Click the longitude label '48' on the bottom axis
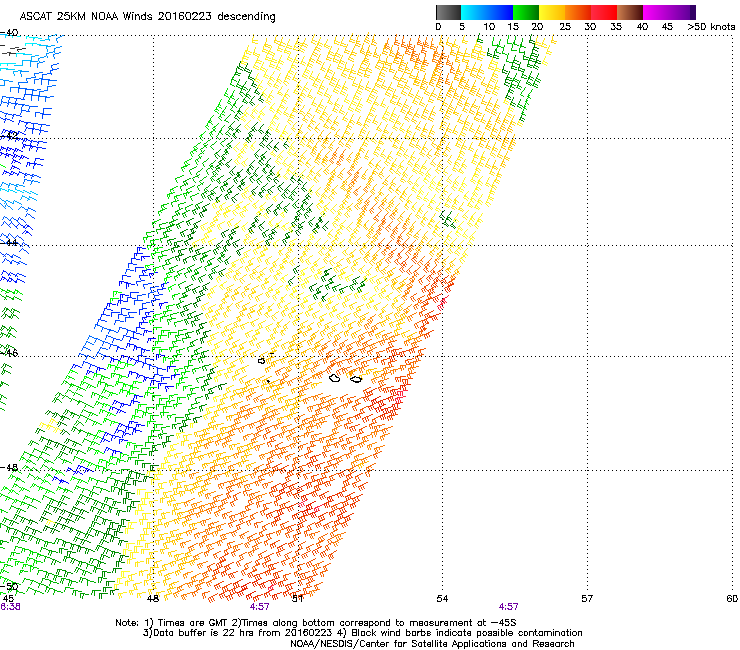Viewport: 740px width, 650px height. tap(153, 599)
